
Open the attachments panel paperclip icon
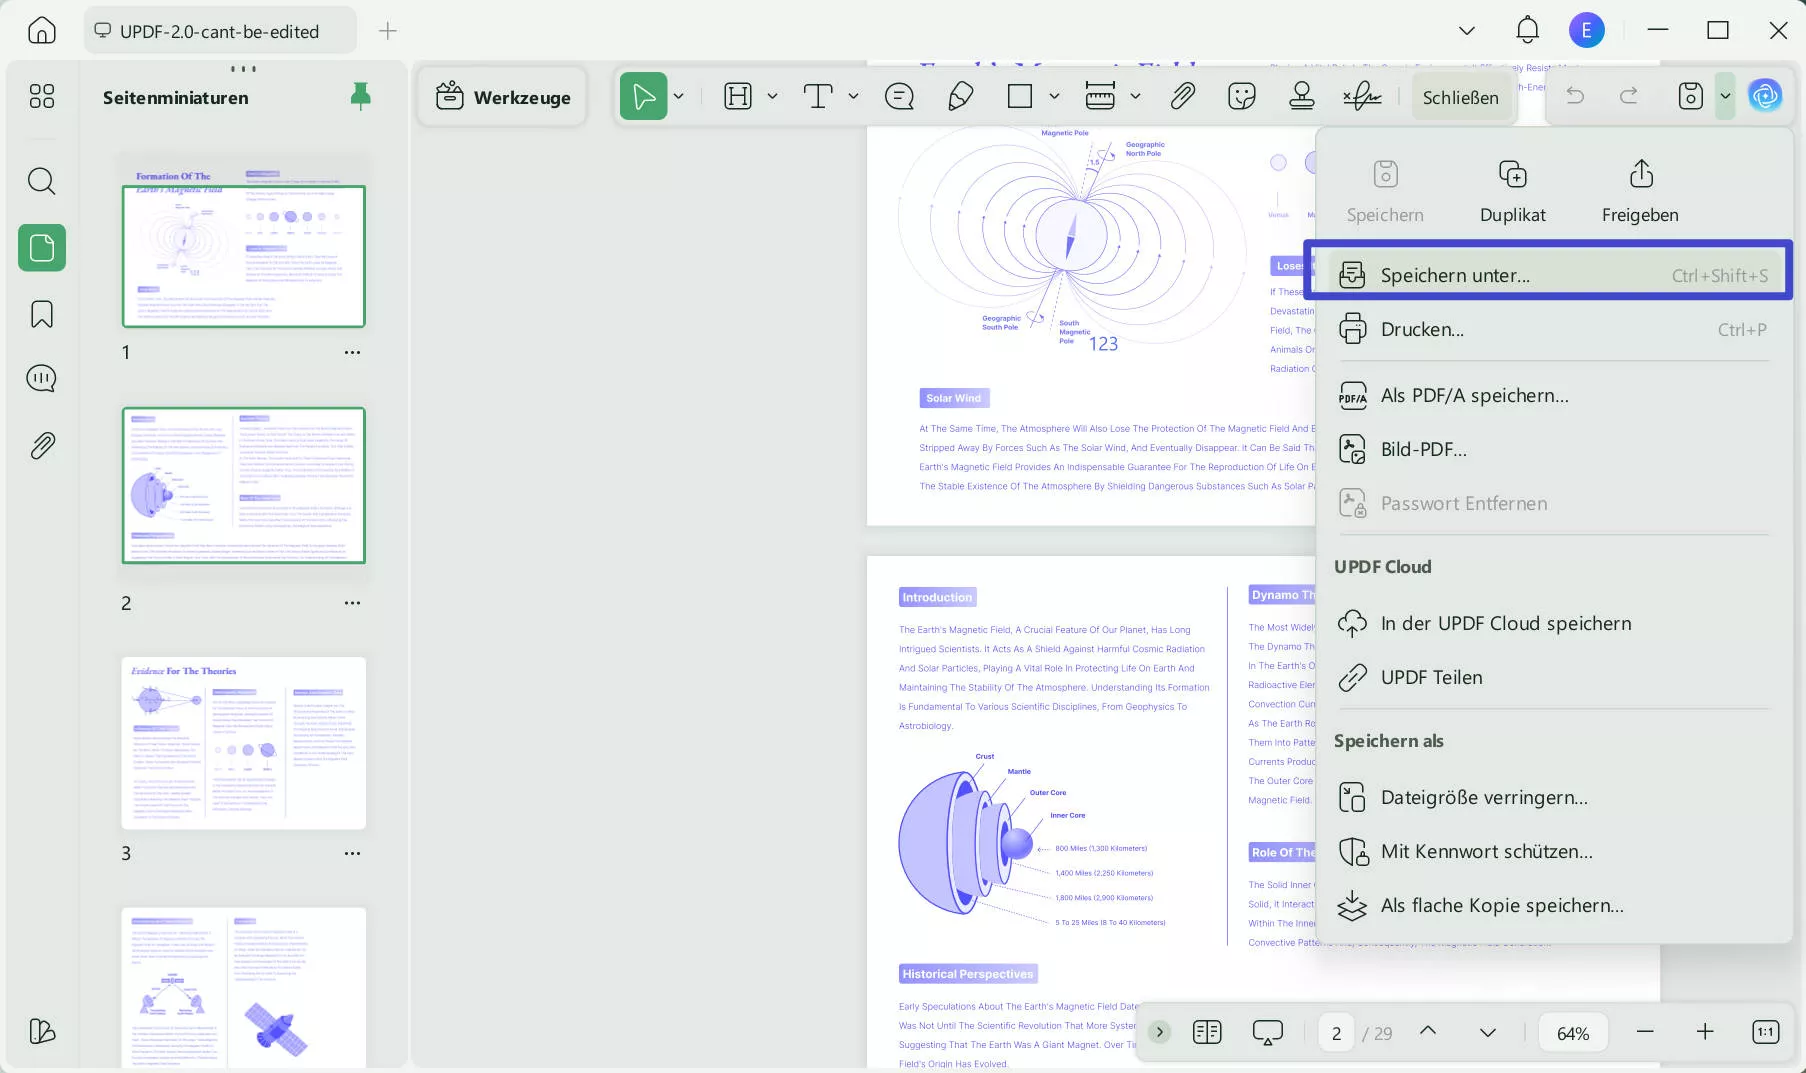click(x=41, y=445)
